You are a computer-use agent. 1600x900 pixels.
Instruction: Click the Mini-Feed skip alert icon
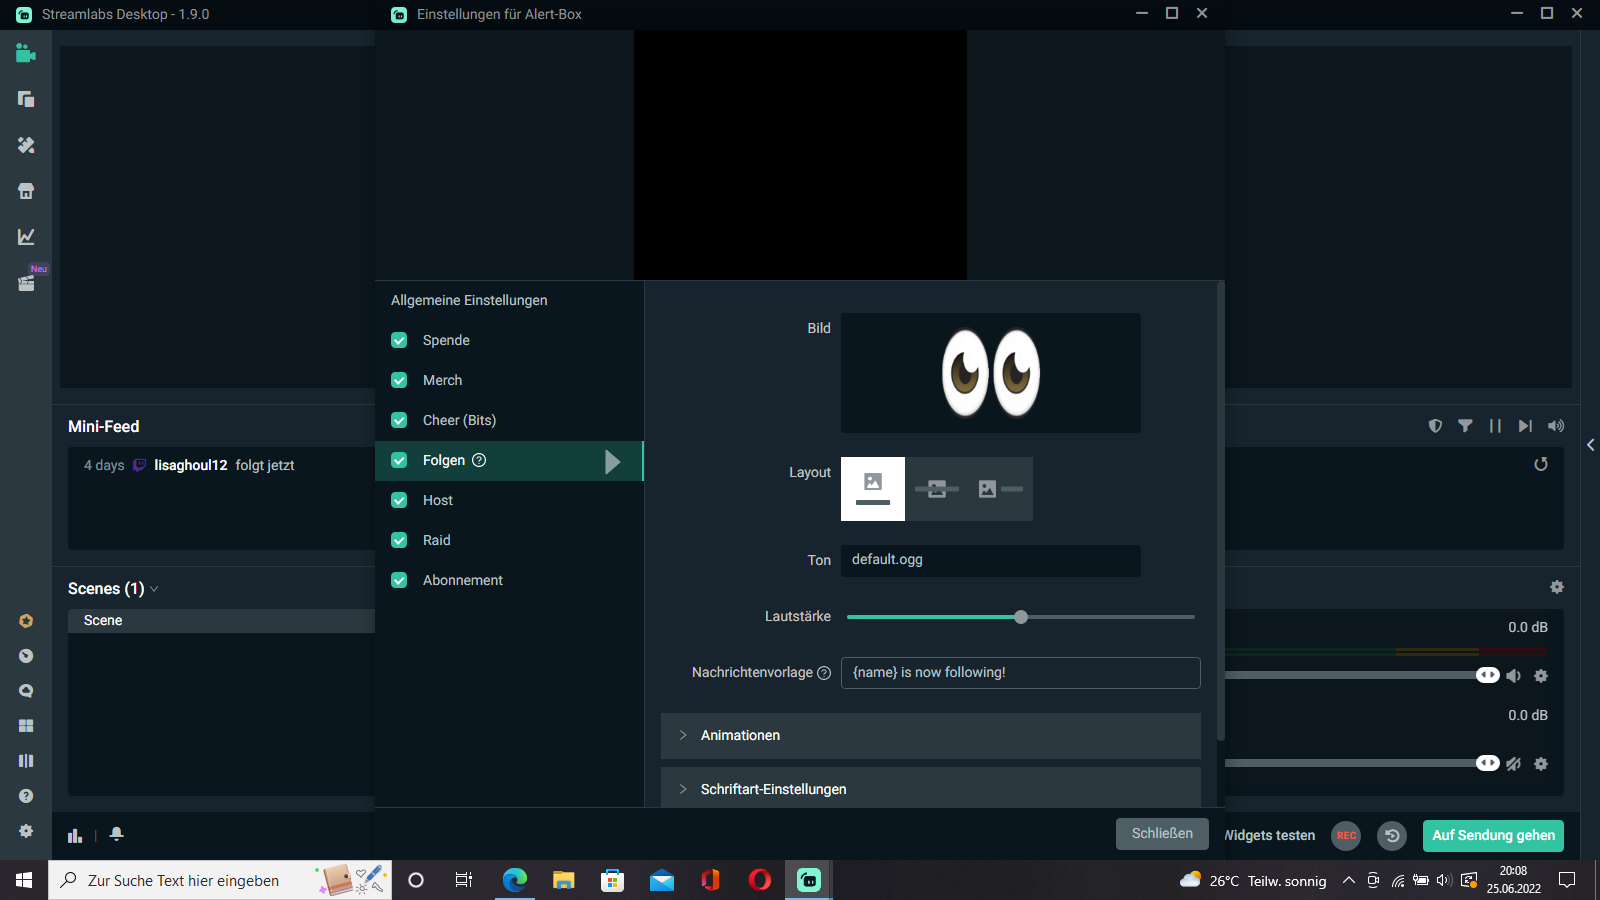point(1525,426)
